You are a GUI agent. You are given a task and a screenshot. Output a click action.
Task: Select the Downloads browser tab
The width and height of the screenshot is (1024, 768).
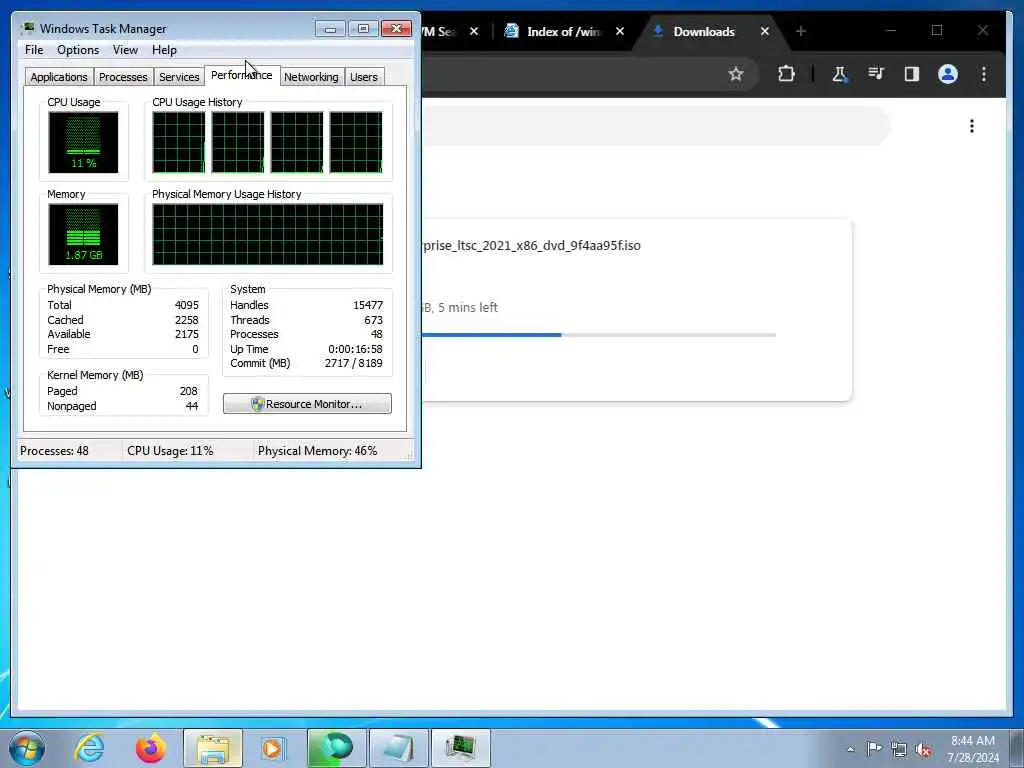click(703, 31)
